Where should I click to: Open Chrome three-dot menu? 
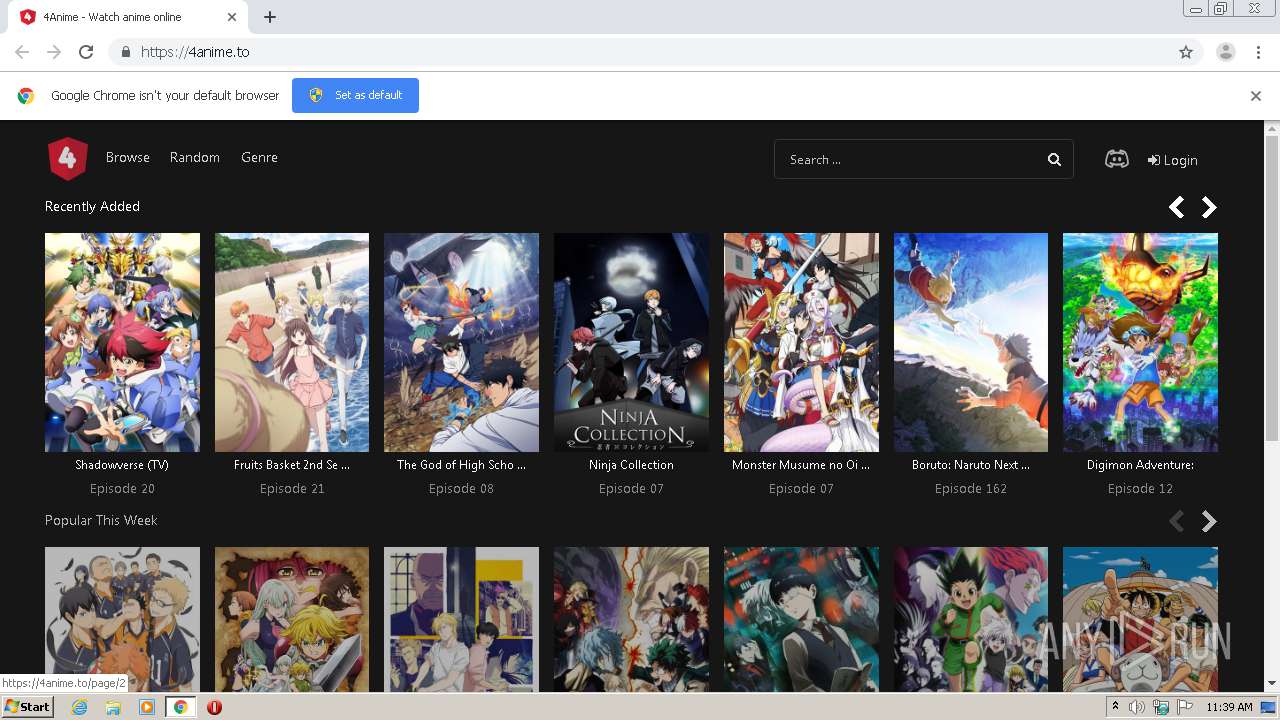(x=1258, y=52)
